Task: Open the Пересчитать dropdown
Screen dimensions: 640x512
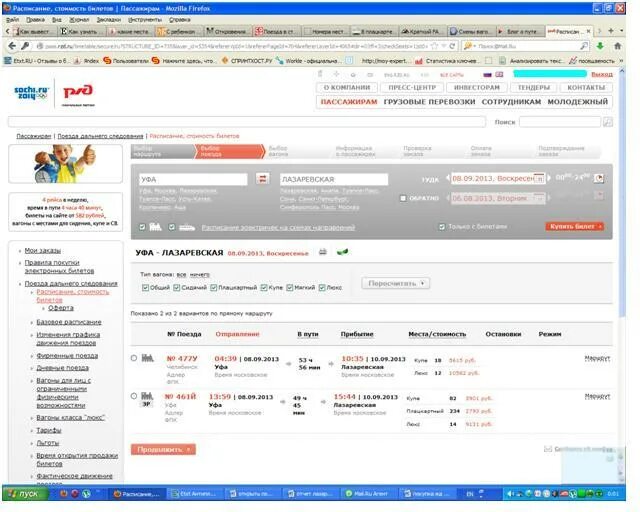Action: 396,283
